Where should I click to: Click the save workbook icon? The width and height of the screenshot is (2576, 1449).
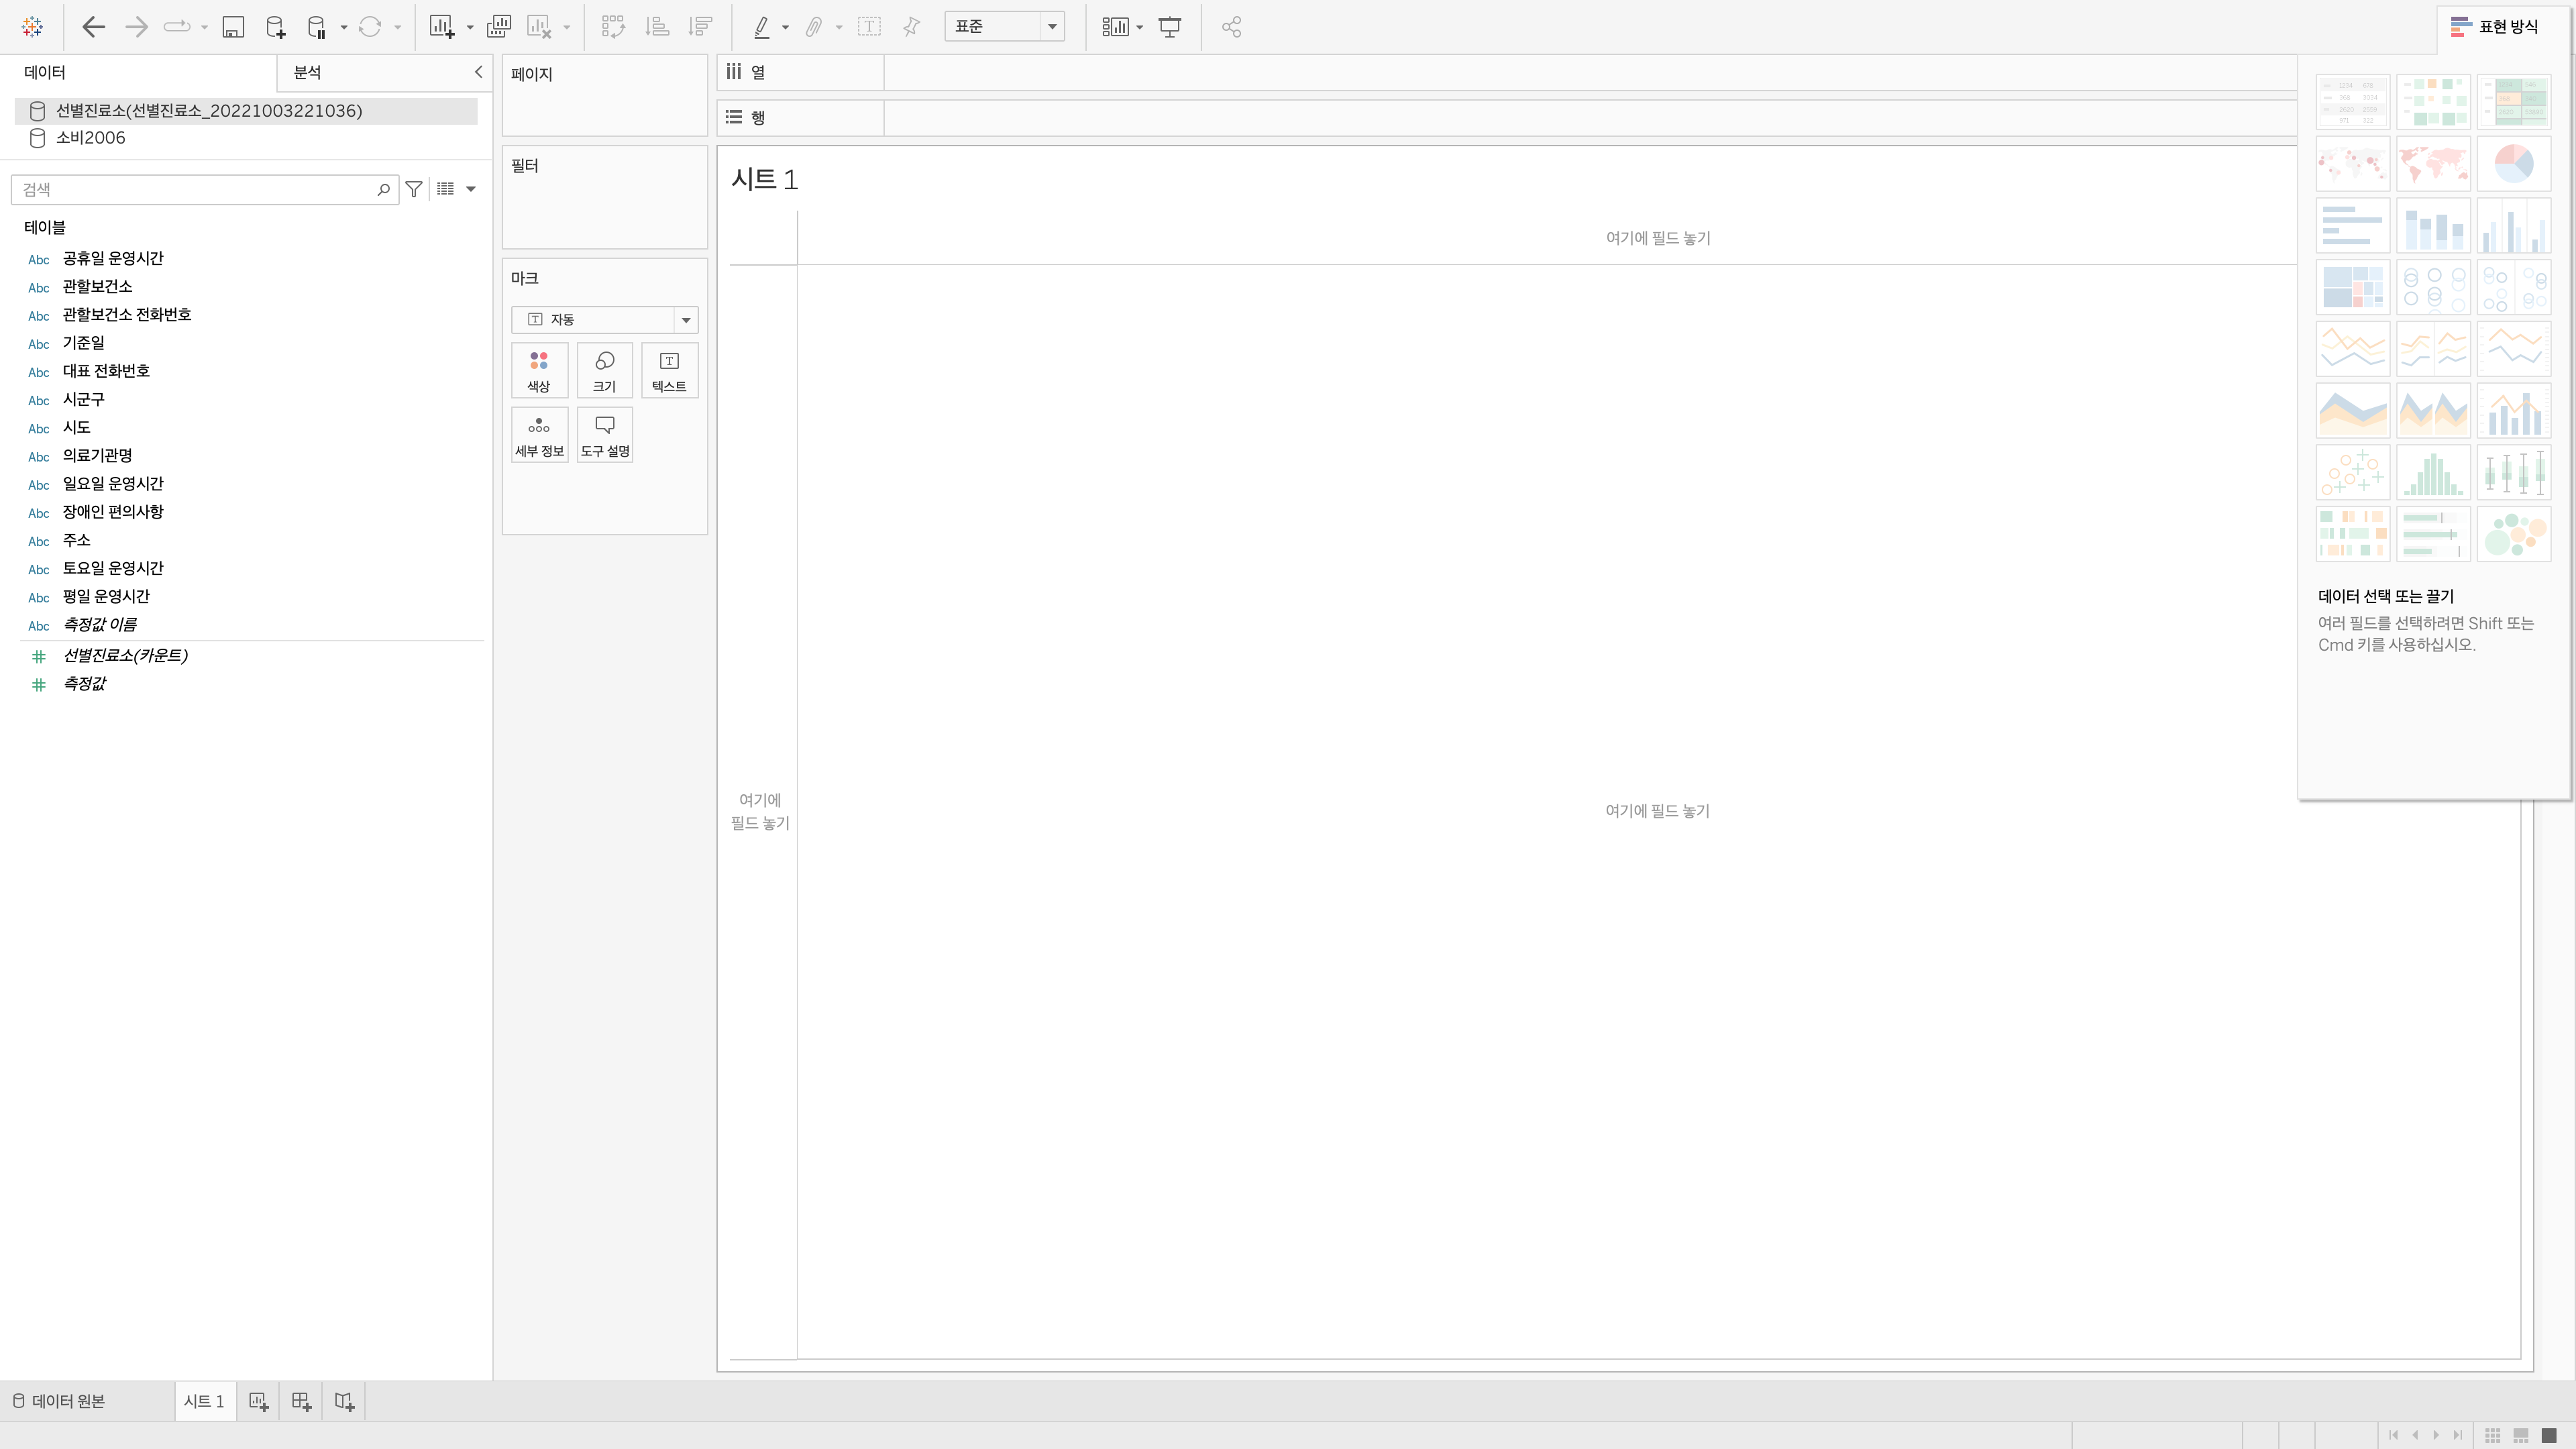point(233,27)
